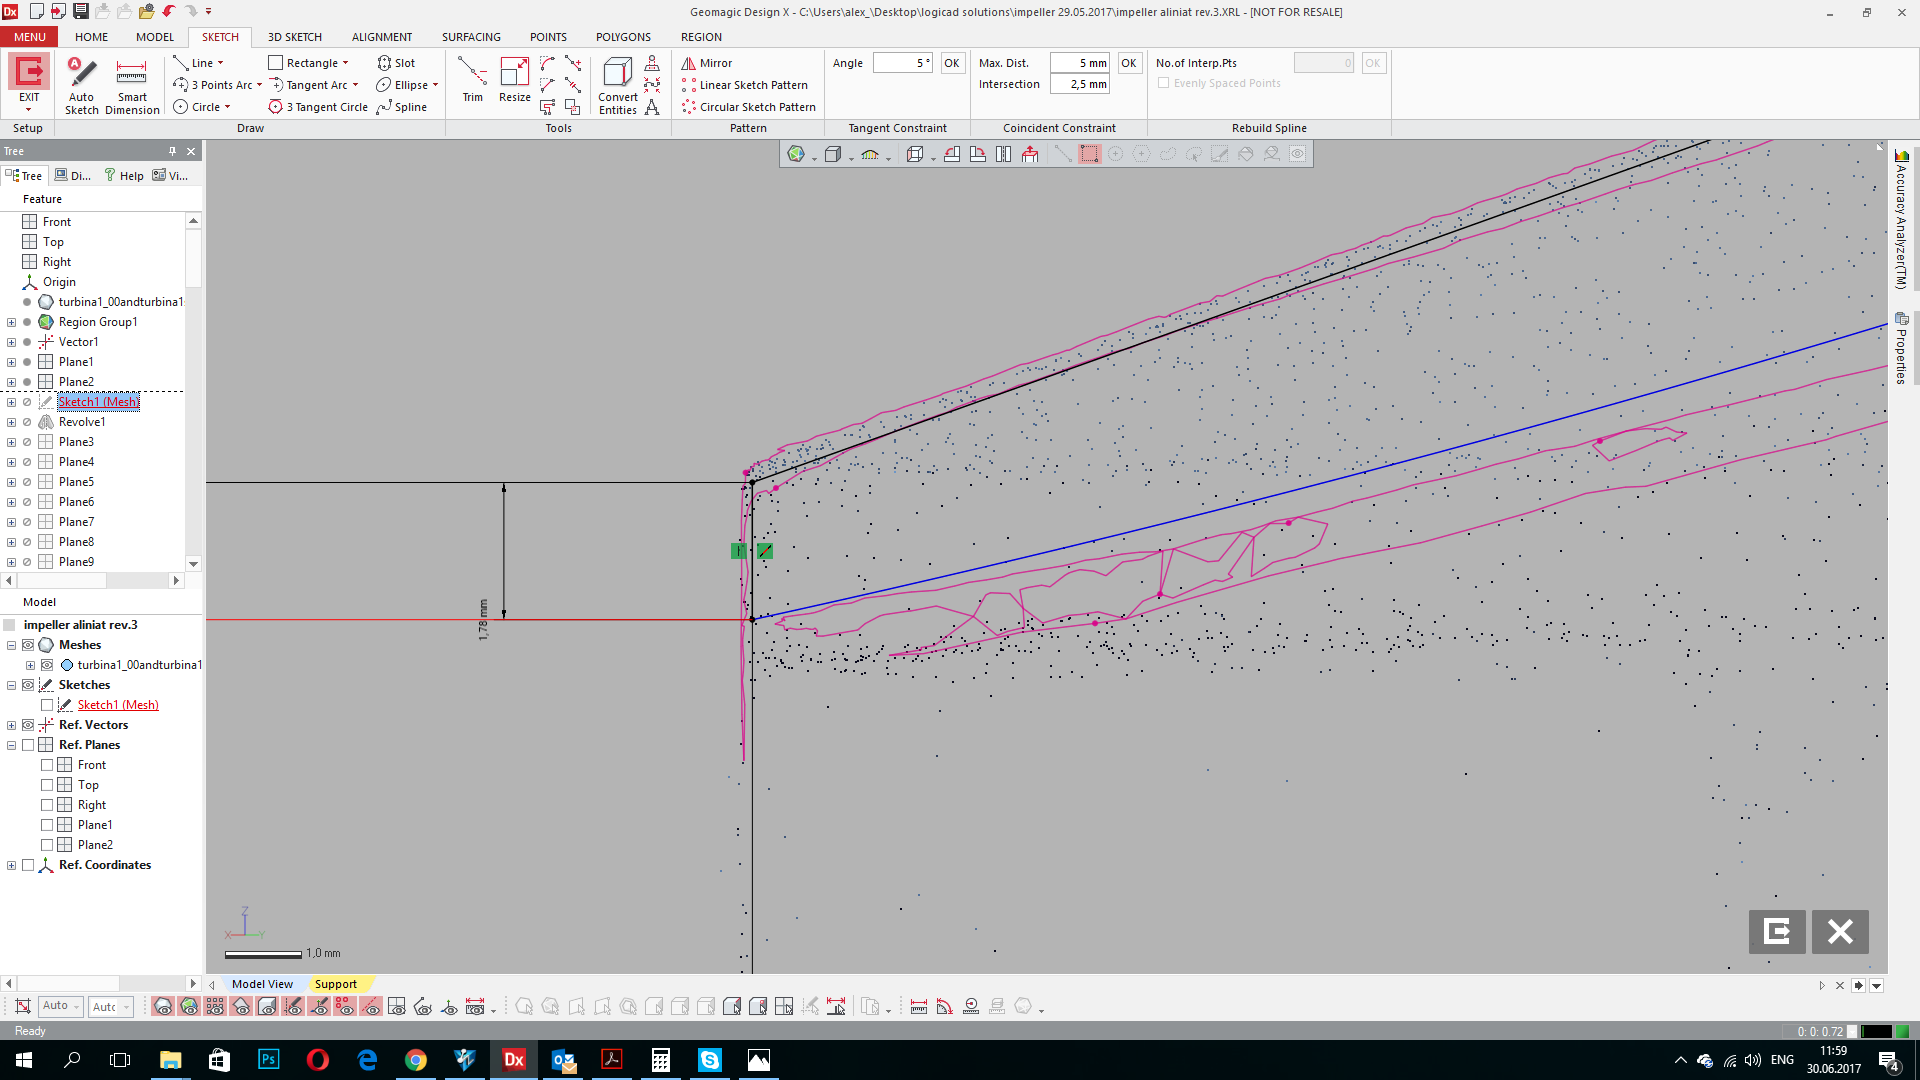Choose the Line draw tool

[x=194, y=63]
